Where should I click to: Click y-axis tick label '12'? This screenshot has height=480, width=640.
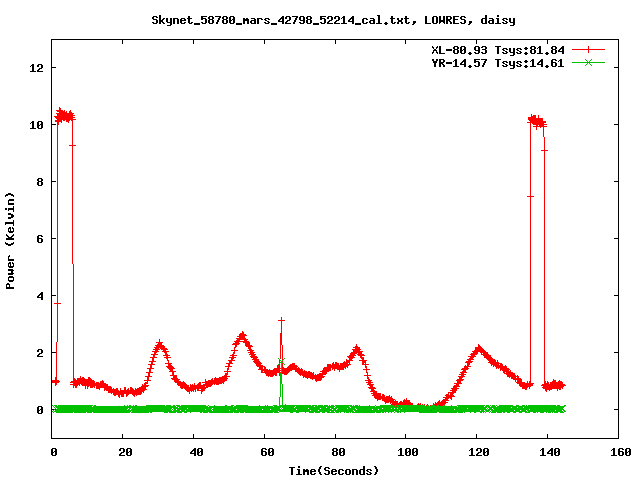[x=36, y=68]
